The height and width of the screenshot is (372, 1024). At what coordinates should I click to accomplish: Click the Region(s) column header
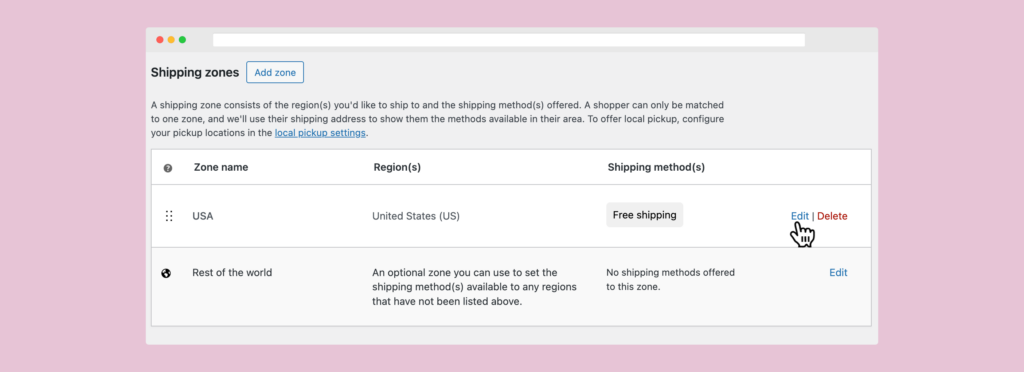pyautogui.click(x=397, y=167)
